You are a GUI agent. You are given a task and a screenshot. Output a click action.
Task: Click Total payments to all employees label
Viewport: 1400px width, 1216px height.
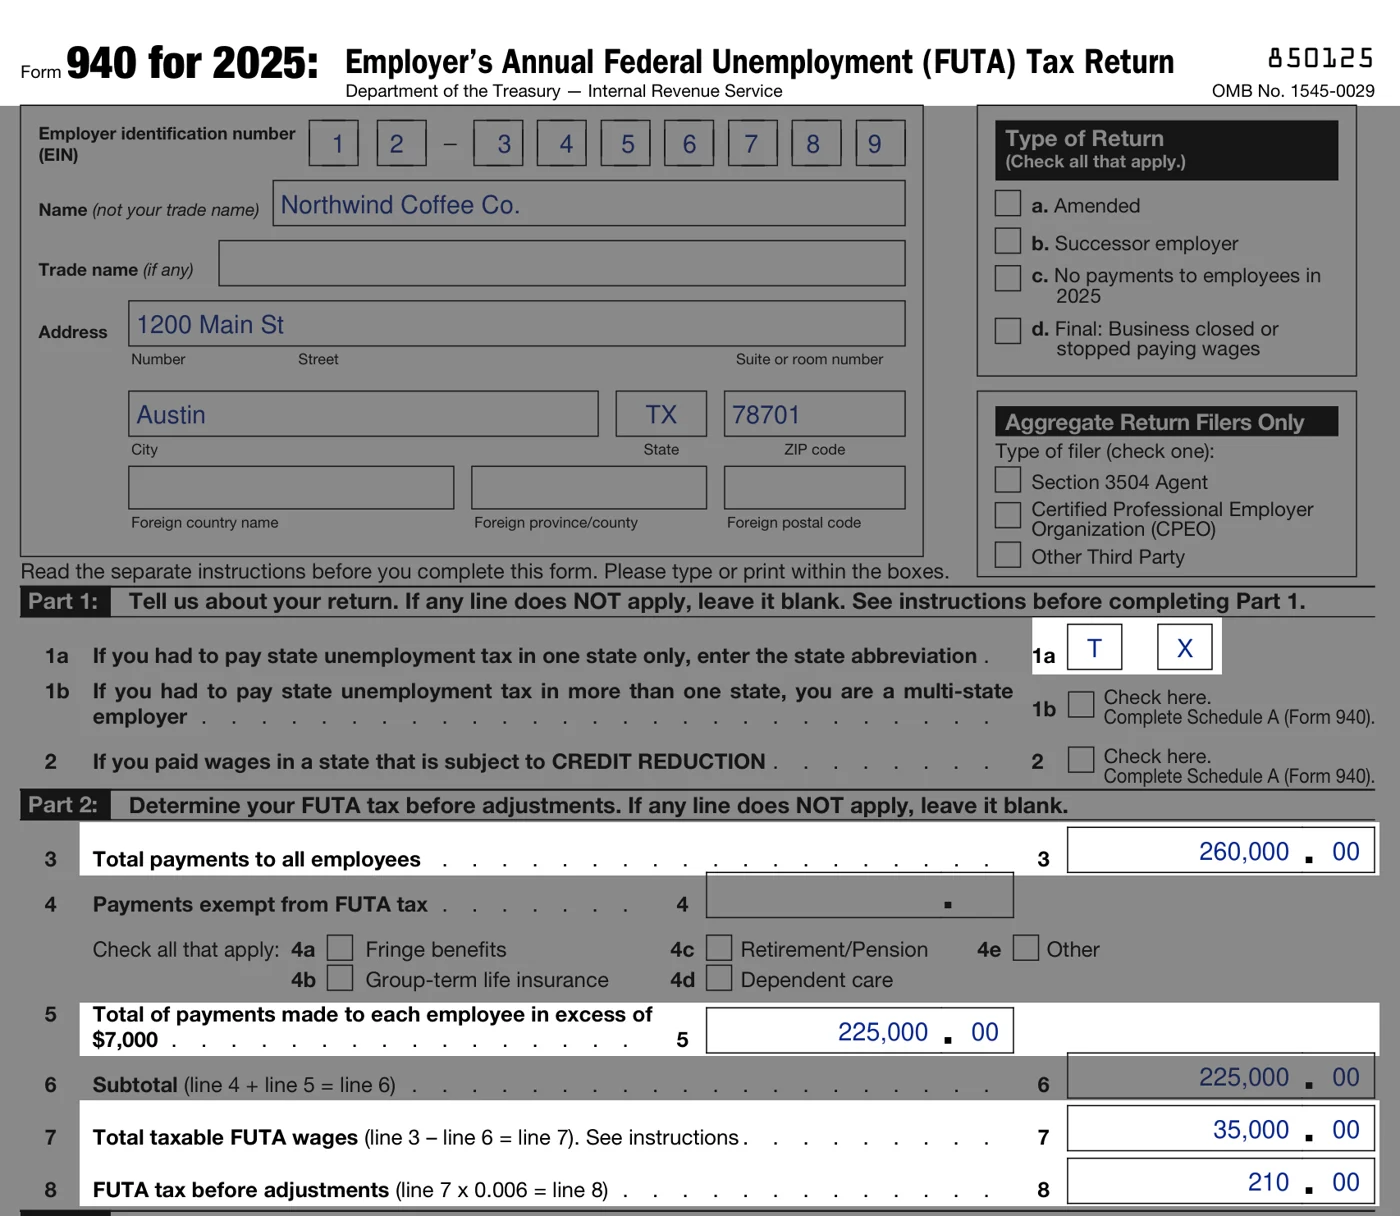point(257,859)
